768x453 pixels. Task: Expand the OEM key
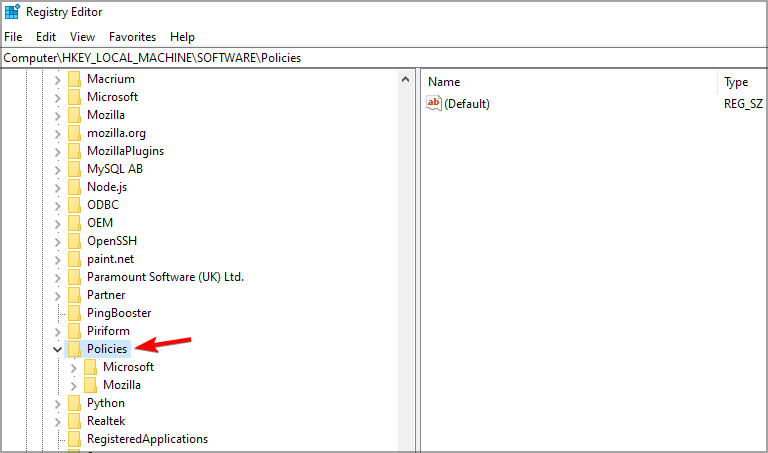point(57,223)
